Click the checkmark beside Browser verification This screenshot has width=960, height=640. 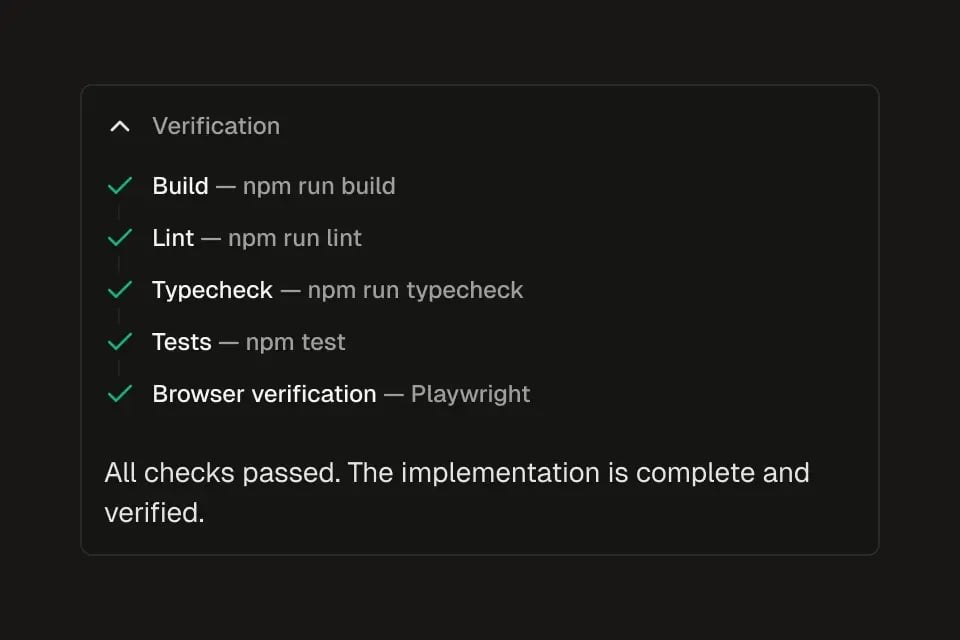click(119, 393)
